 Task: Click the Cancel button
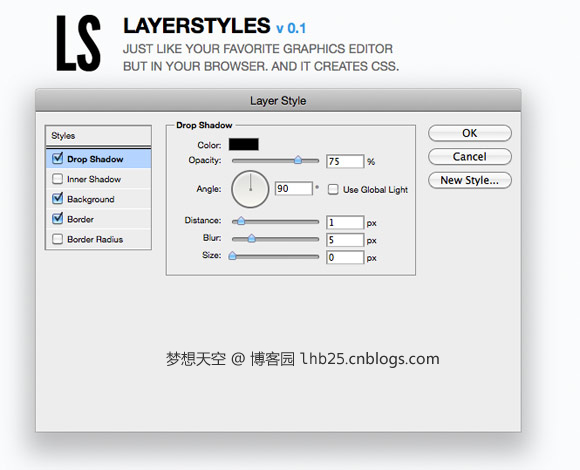pyautogui.click(x=470, y=157)
